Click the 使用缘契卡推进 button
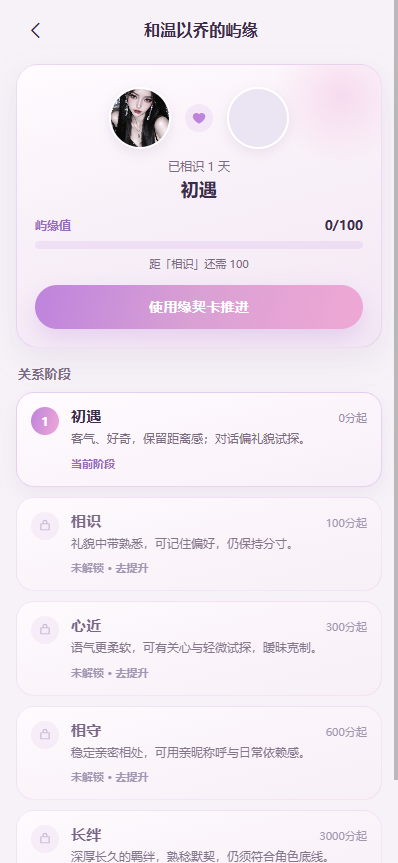Viewport: 398px width, 863px height. click(199, 307)
